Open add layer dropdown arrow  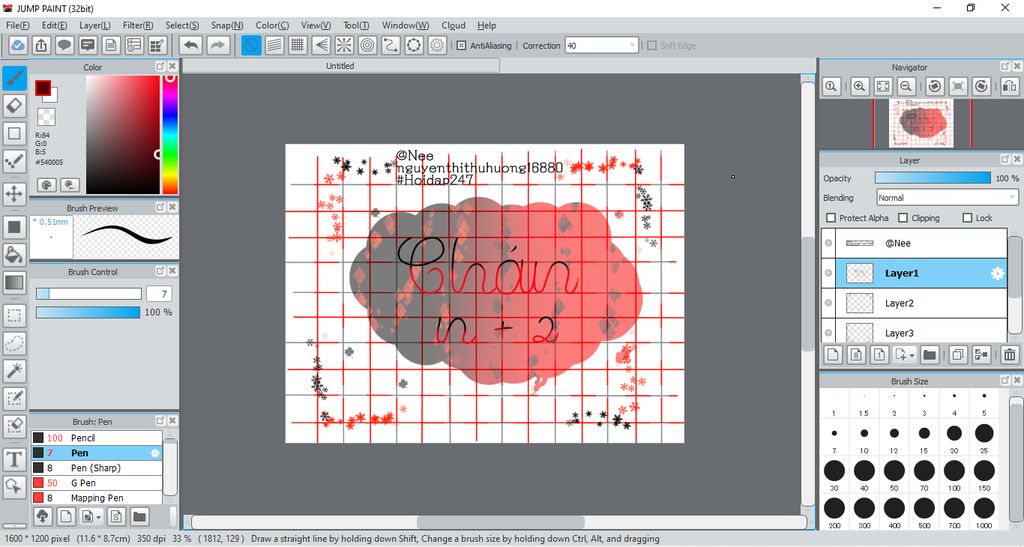tap(912, 355)
